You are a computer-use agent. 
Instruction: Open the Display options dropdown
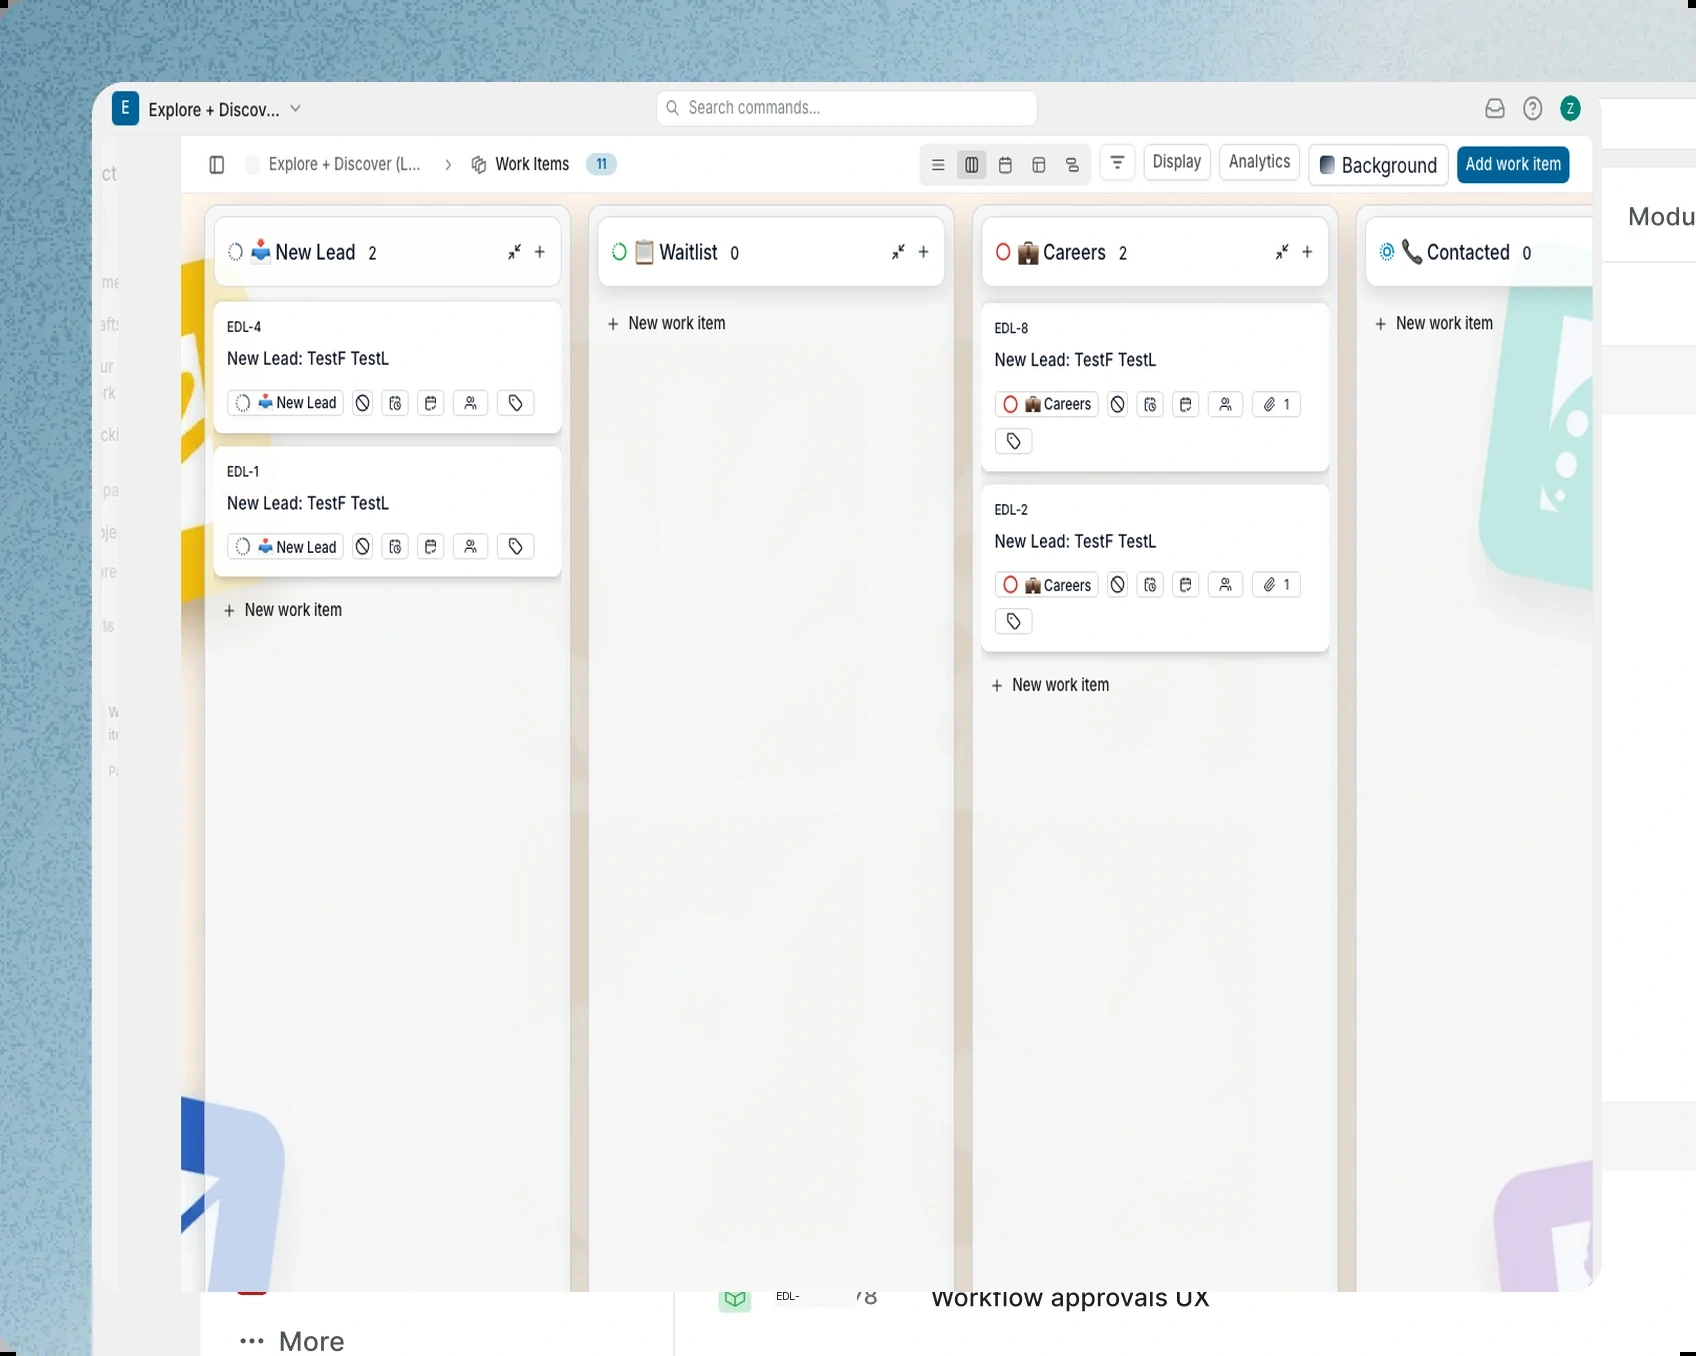[1176, 162]
